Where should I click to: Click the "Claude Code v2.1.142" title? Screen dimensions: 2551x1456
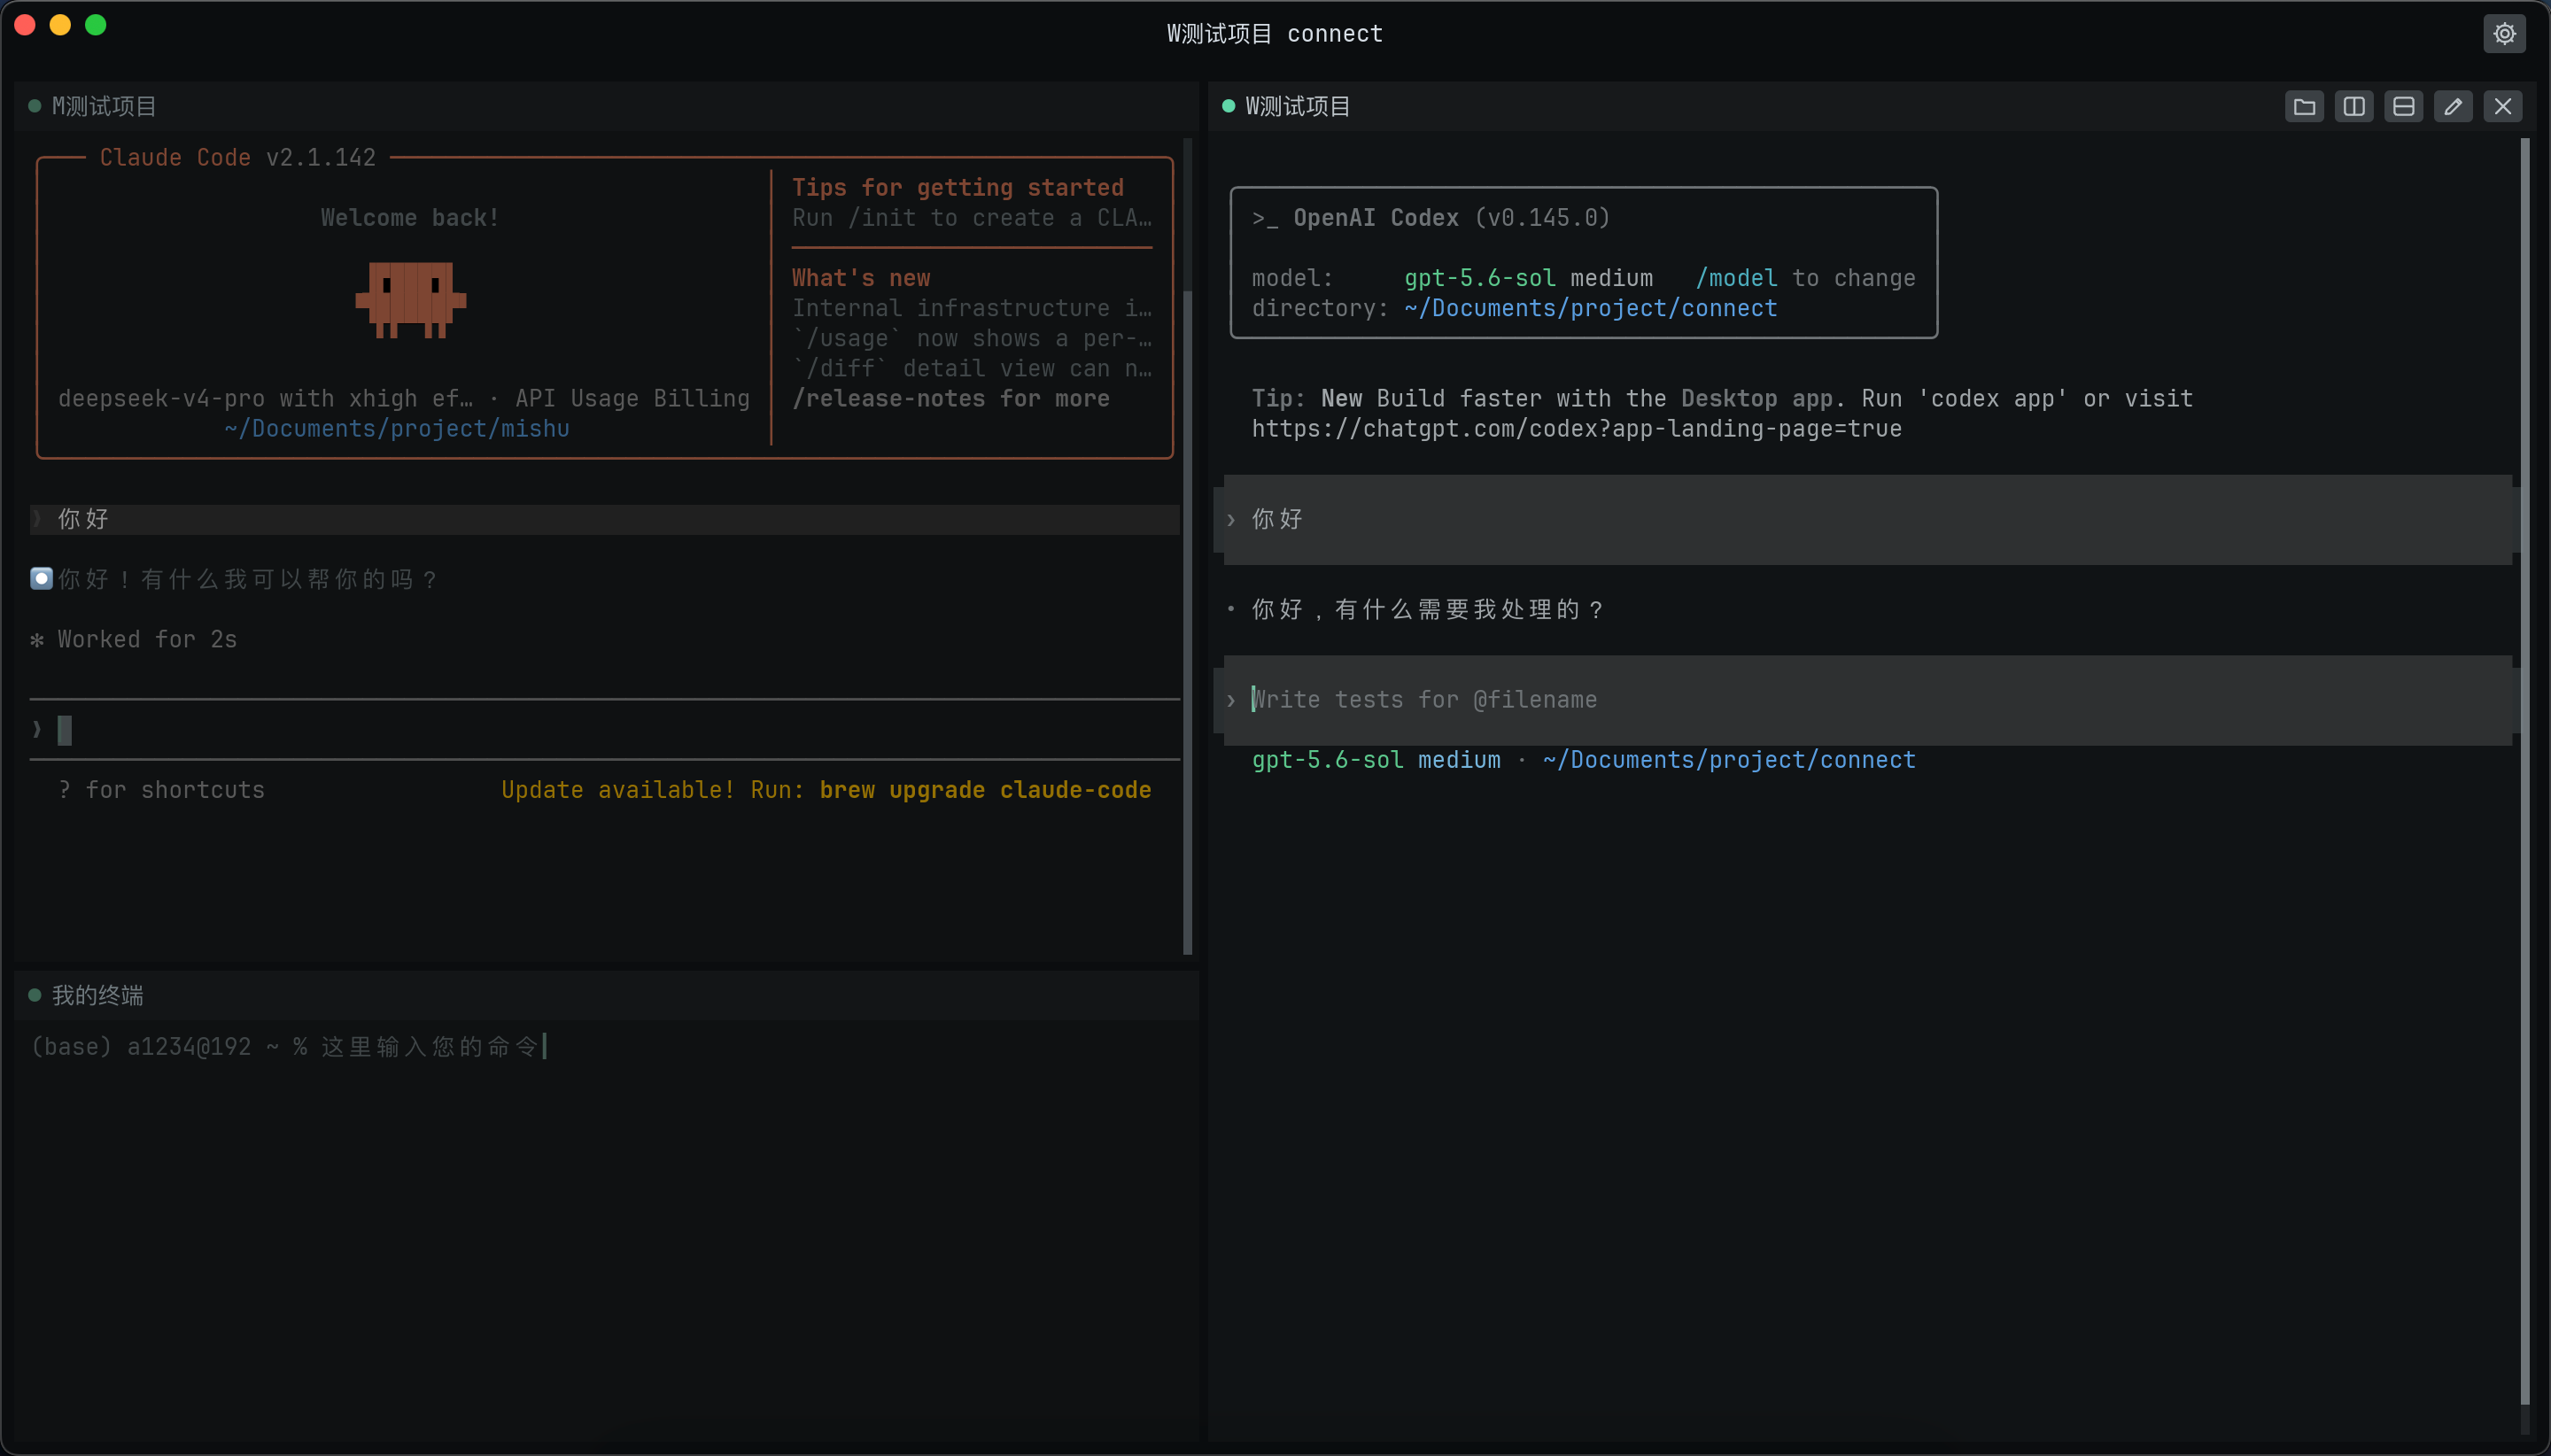[238, 158]
